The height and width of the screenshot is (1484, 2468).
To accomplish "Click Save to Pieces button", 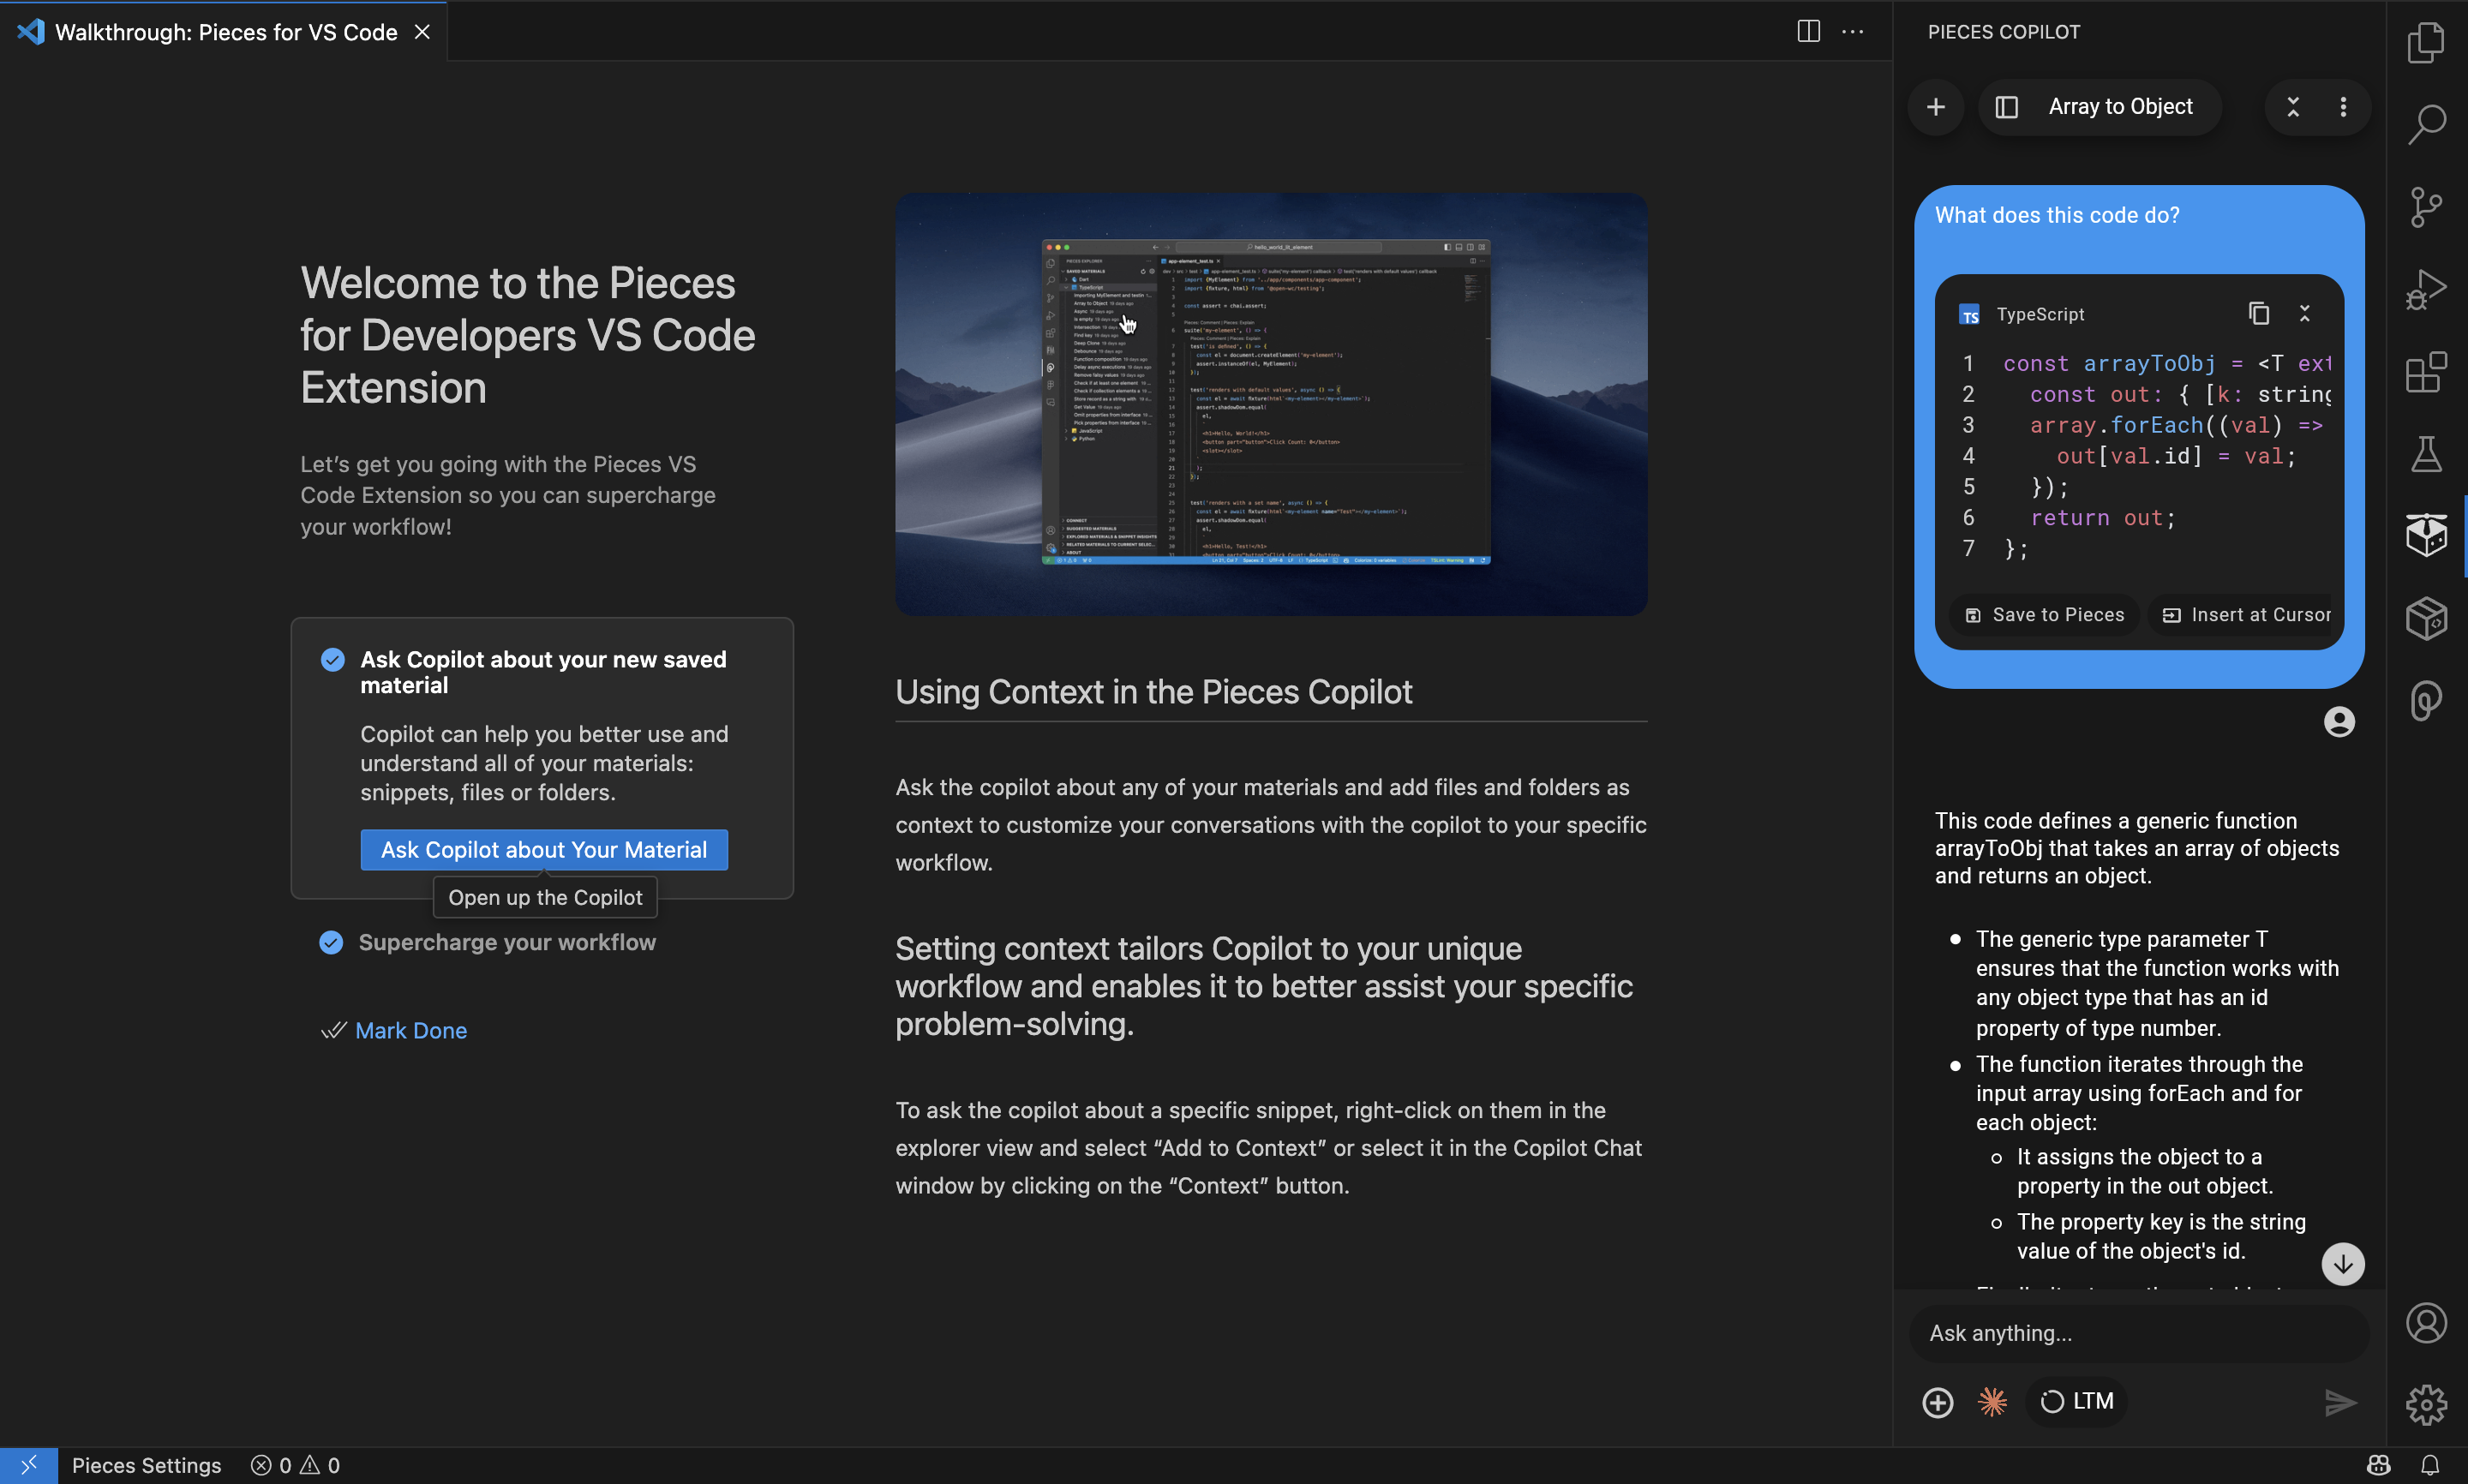I will 2044,615.
